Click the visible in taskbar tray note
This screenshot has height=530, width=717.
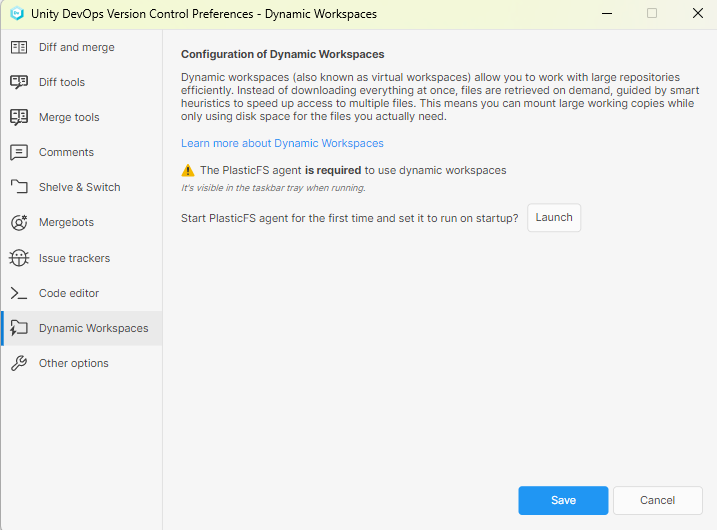(x=273, y=188)
